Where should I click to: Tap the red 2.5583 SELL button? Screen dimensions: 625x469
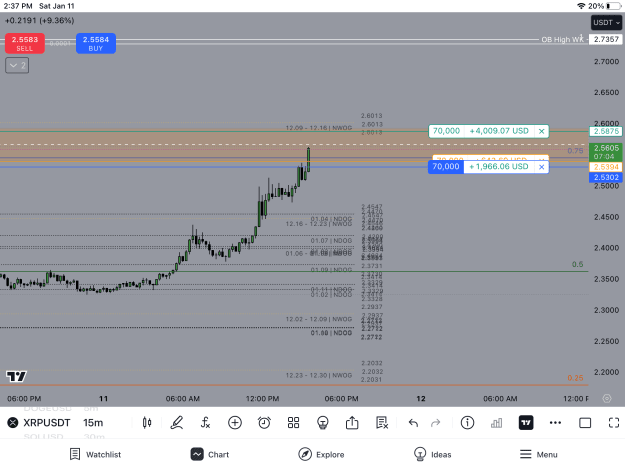pos(24,43)
